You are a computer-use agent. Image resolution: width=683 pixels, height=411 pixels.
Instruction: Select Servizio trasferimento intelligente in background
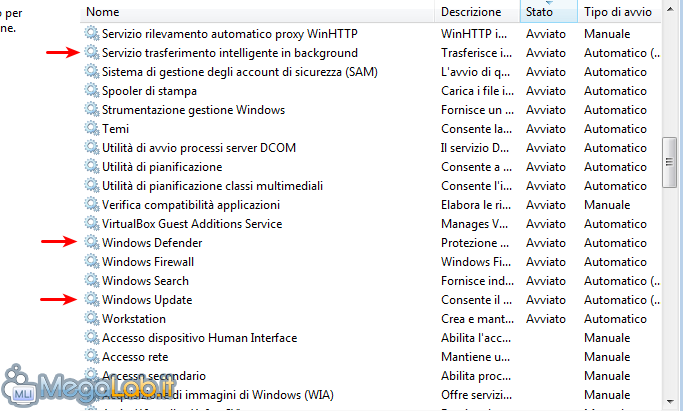229,53
